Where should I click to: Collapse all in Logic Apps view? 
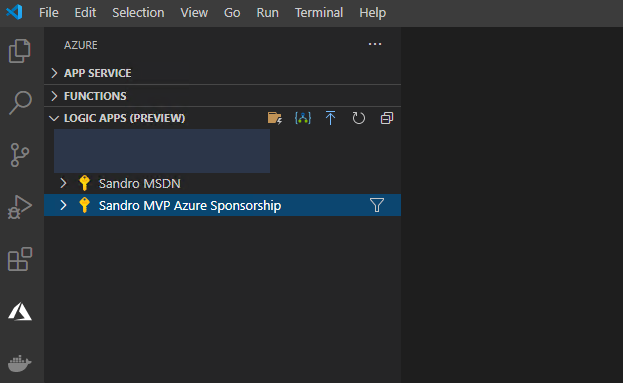(387, 118)
